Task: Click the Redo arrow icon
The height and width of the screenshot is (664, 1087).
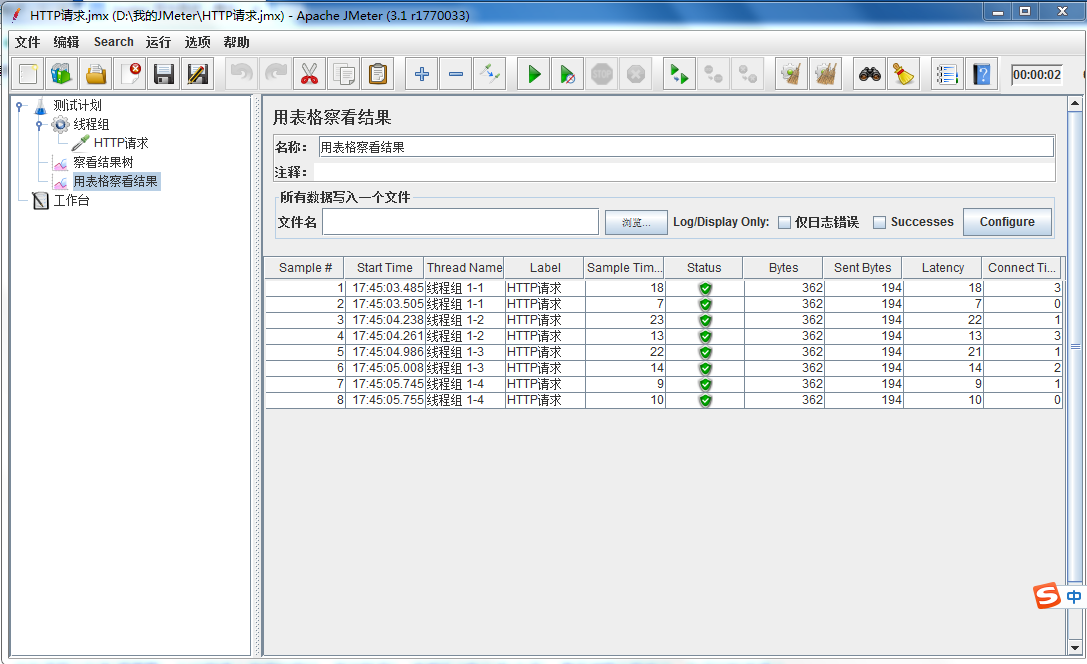Action: [x=276, y=74]
